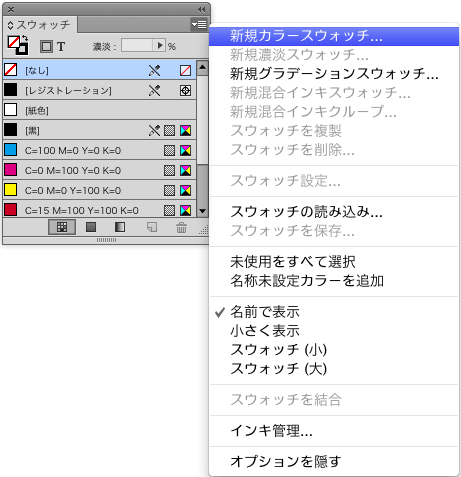Switch view to 小さく表示
The image size is (461, 477).
click(265, 331)
